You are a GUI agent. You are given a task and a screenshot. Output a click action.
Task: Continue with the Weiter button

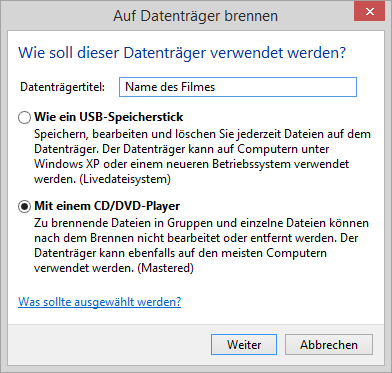[x=244, y=345]
